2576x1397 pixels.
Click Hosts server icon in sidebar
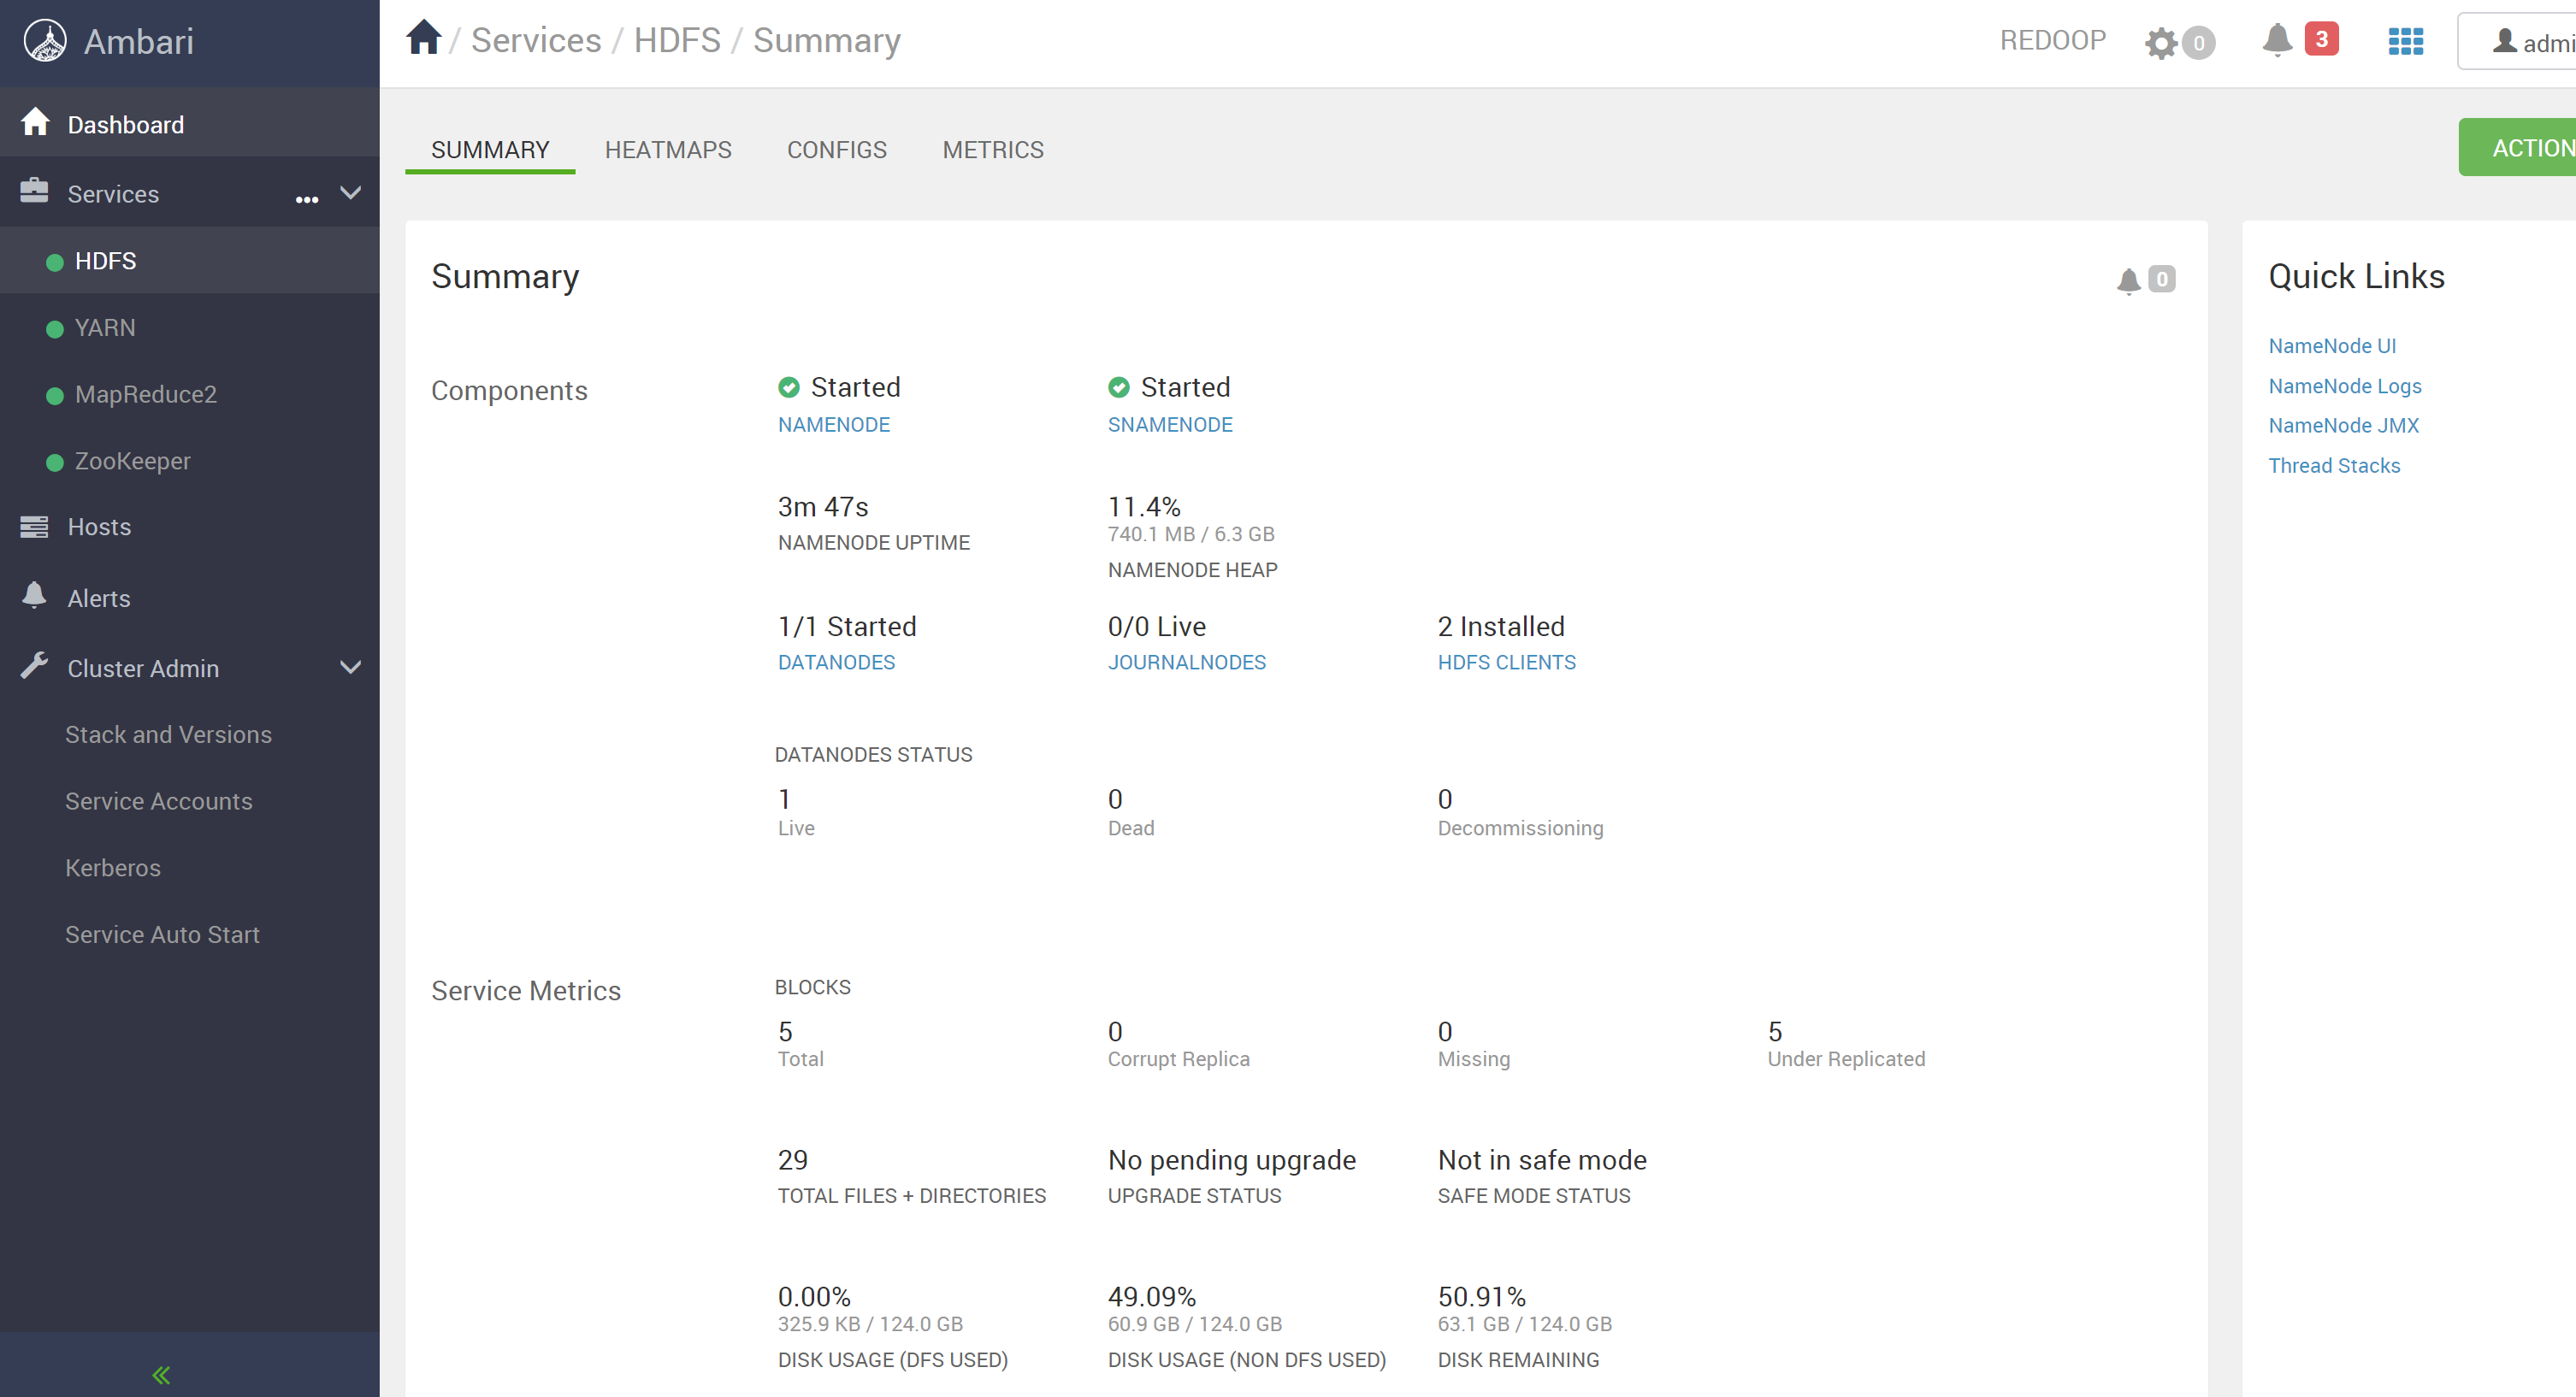click(x=34, y=526)
